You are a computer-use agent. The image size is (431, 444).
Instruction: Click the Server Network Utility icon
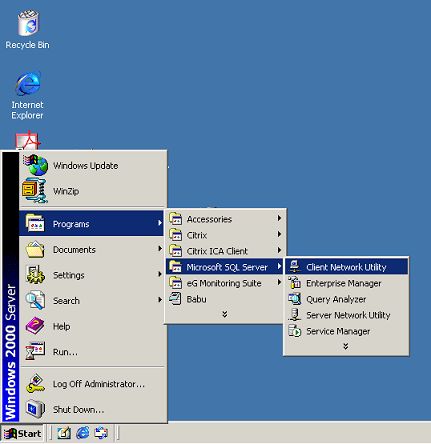295,315
